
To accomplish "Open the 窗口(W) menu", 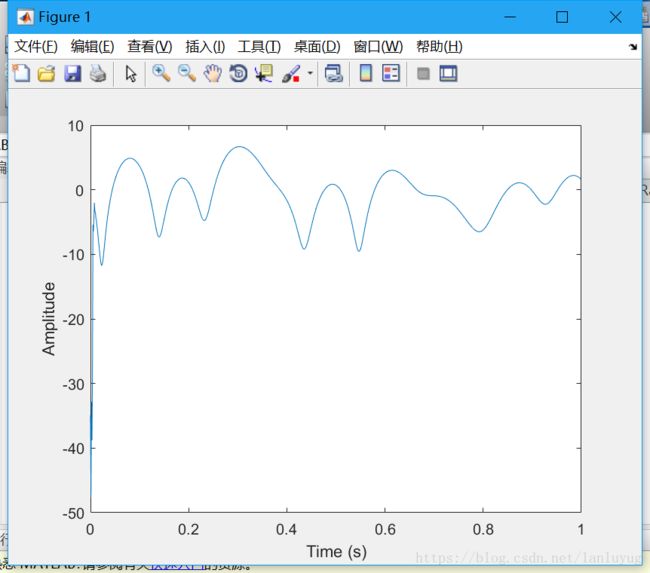I will [378, 46].
